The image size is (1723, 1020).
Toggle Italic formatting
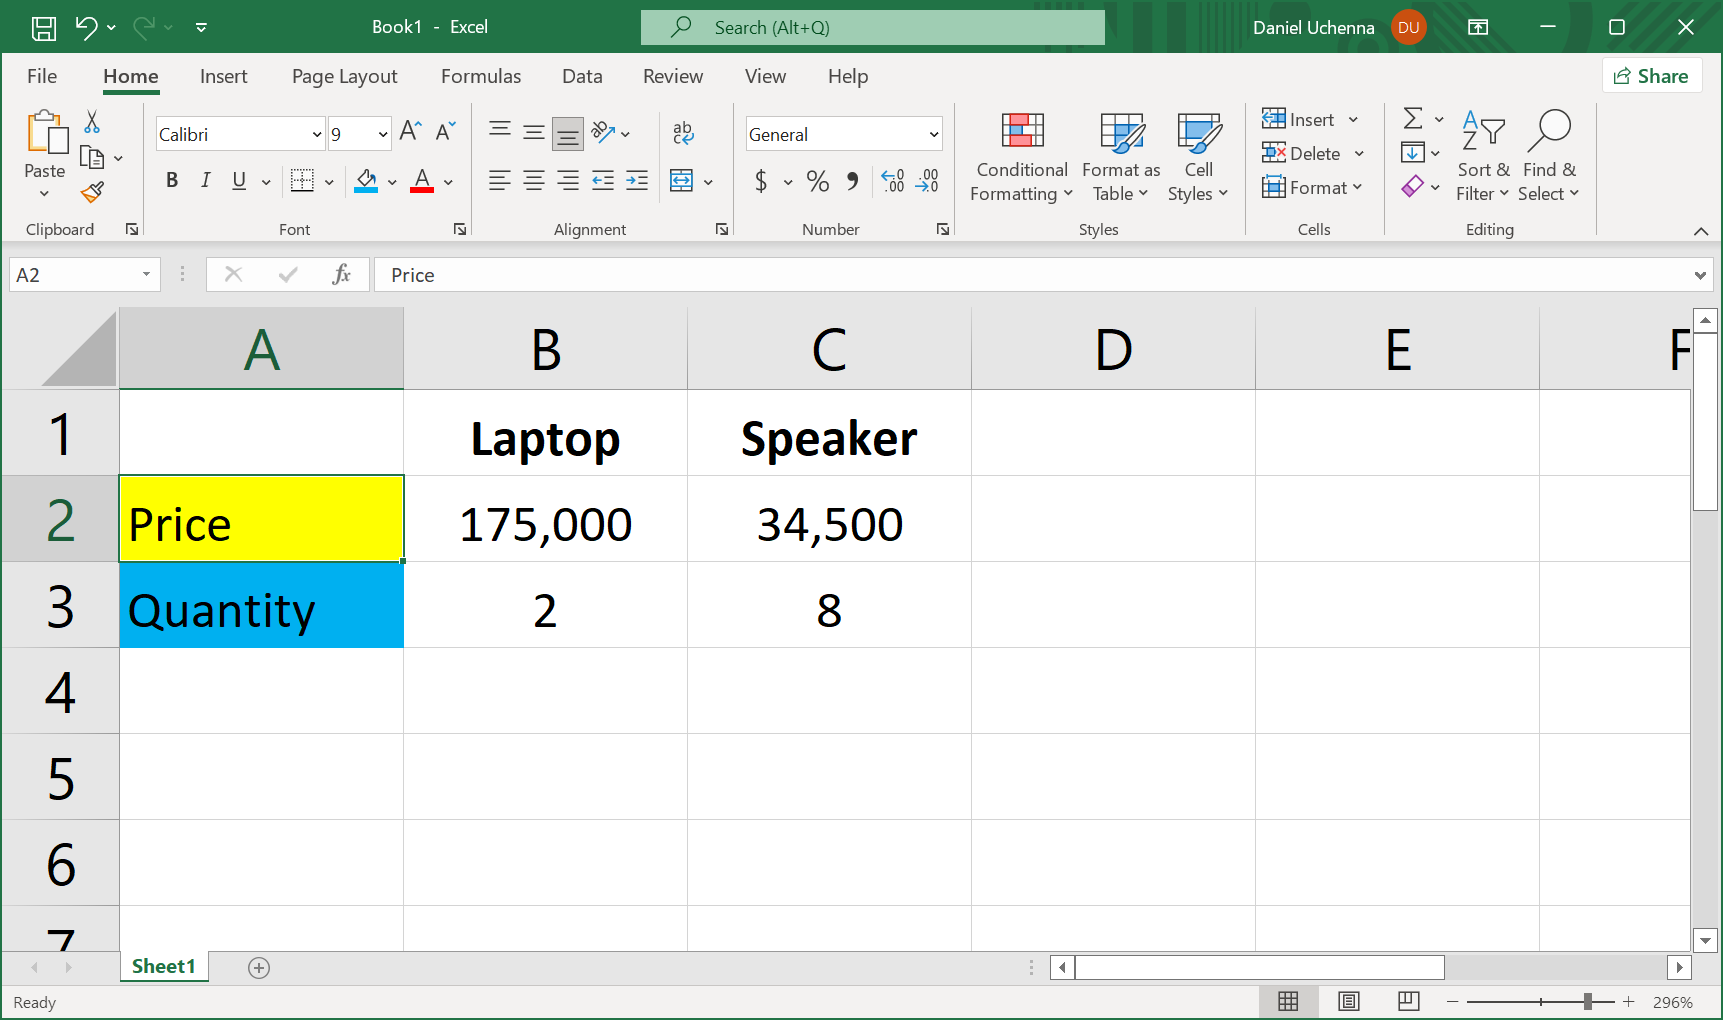pos(205,180)
